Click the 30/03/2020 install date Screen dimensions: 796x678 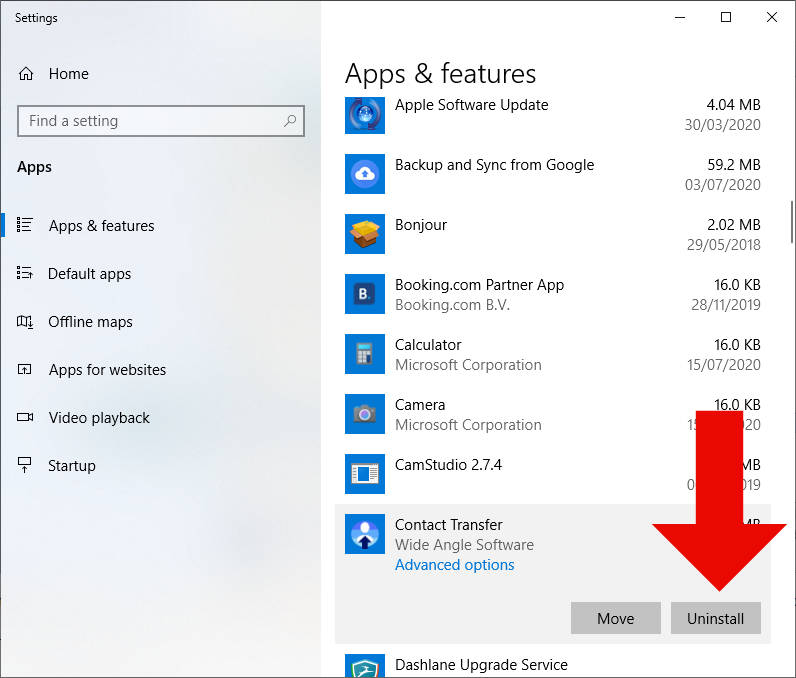coord(722,125)
